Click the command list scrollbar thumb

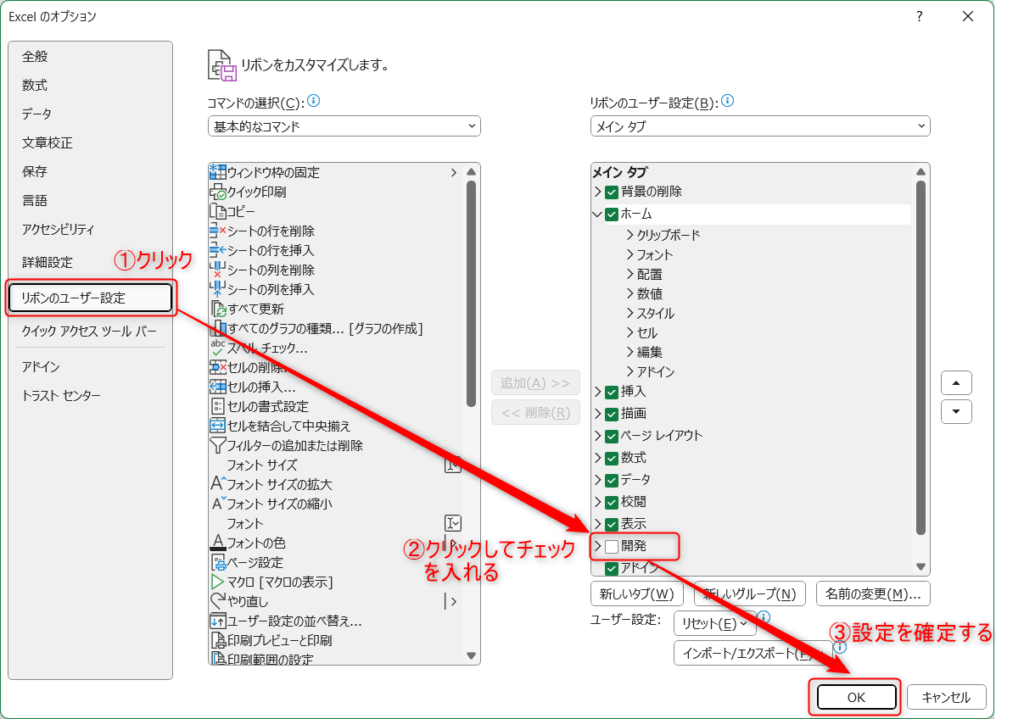coord(471,294)
